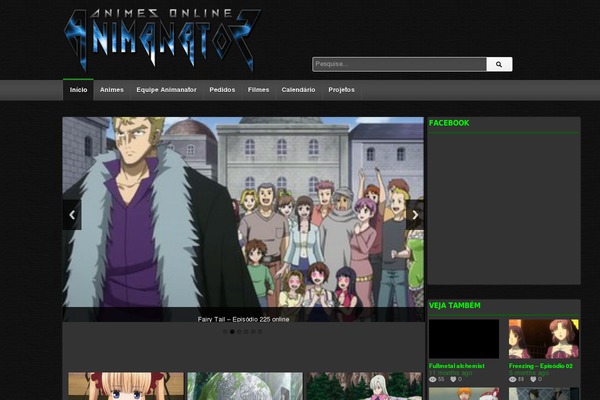The image size is (600, 400).
Task: Open the mossy stone forest thumbnail
Action: [x=245, y=386]
